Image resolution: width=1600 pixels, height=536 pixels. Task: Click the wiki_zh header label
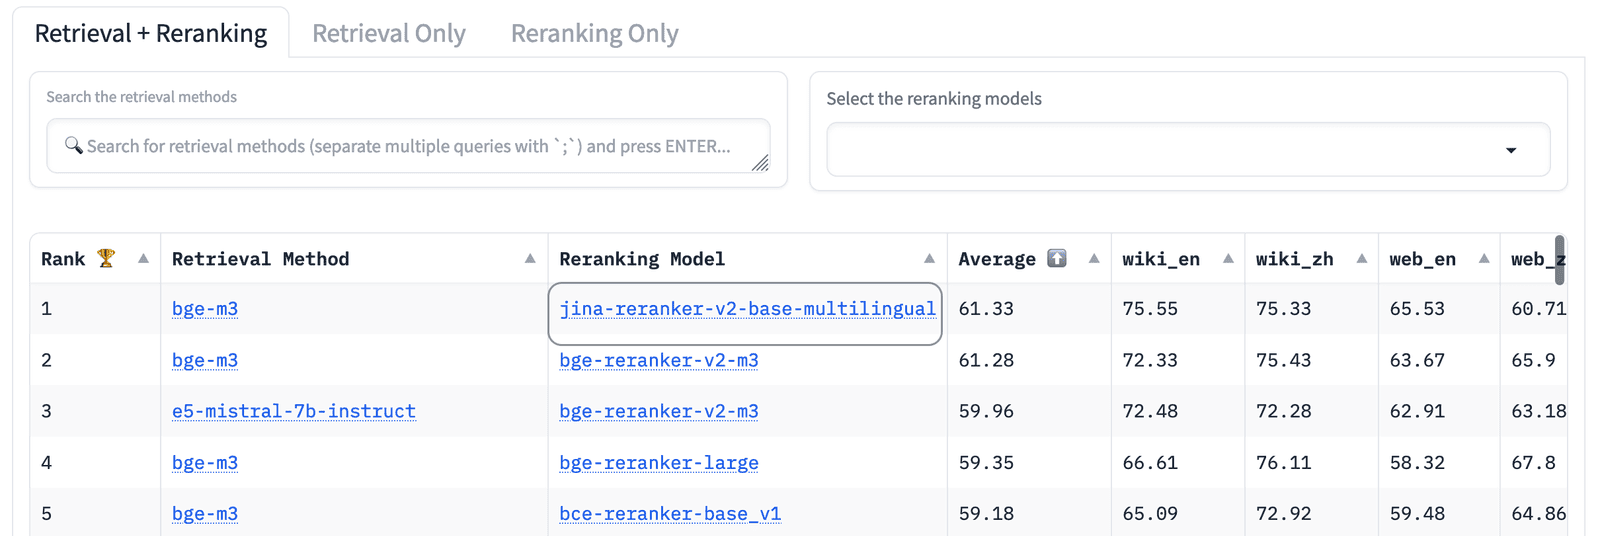pyautogui.click(x=1295, y=259)
